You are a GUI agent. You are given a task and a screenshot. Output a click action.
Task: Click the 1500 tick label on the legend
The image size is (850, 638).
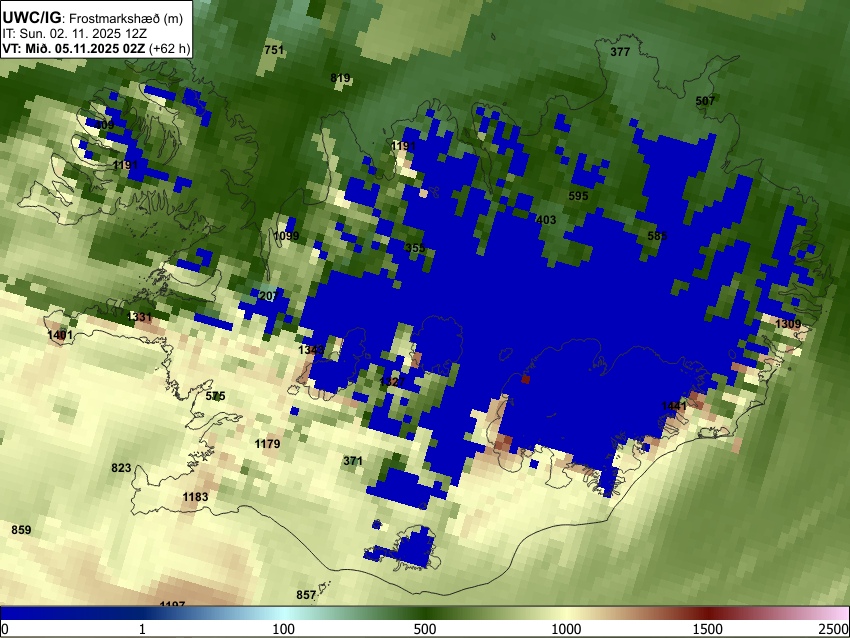point(708,629)
